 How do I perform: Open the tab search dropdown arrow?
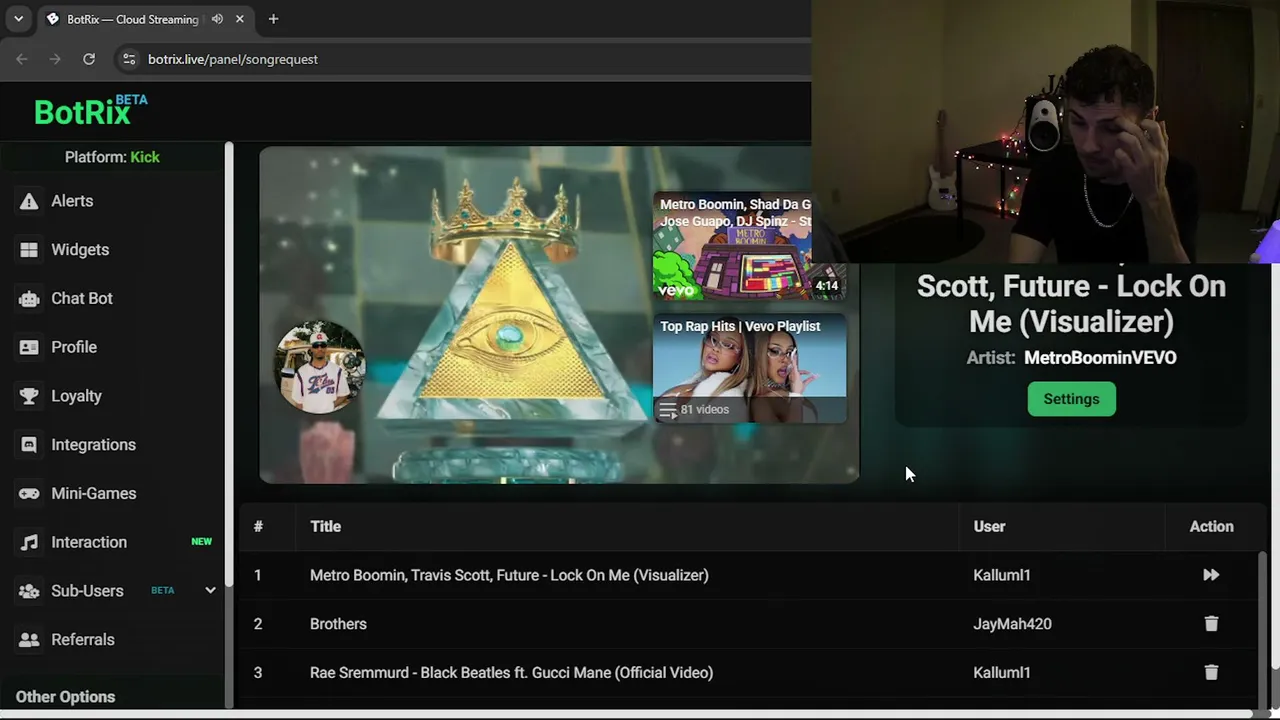(18, 19)
